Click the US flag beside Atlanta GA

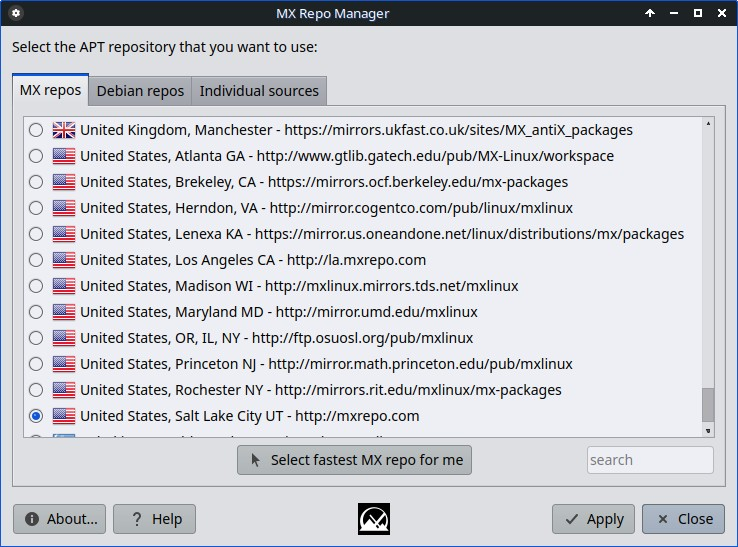64,156
